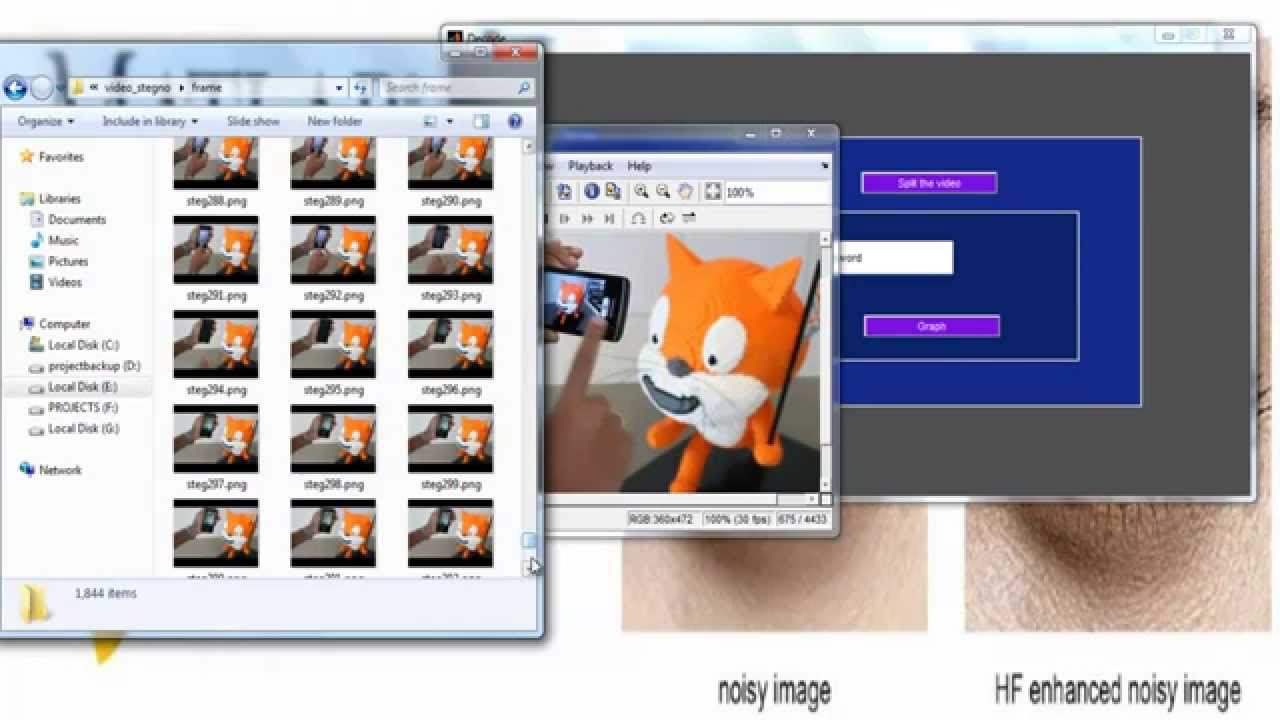This screenshot has height=720, width=1280.
Task: Select the Zoom In tool in player
Action: coord(641,192)
